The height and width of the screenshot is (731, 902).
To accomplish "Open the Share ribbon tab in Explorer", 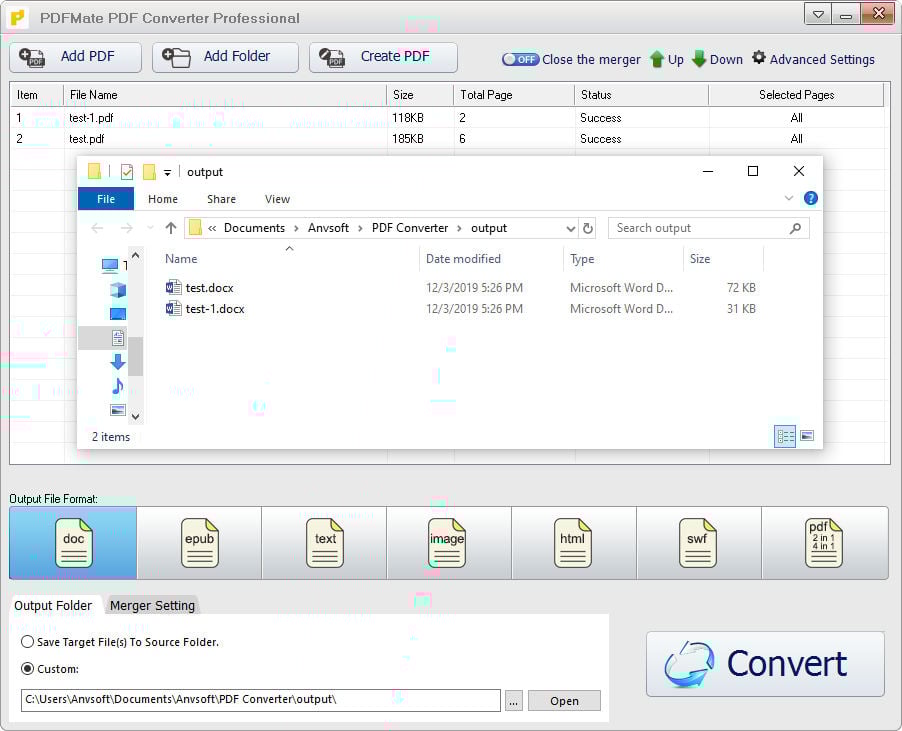I will pyautogui.click(x=221, y=199).
